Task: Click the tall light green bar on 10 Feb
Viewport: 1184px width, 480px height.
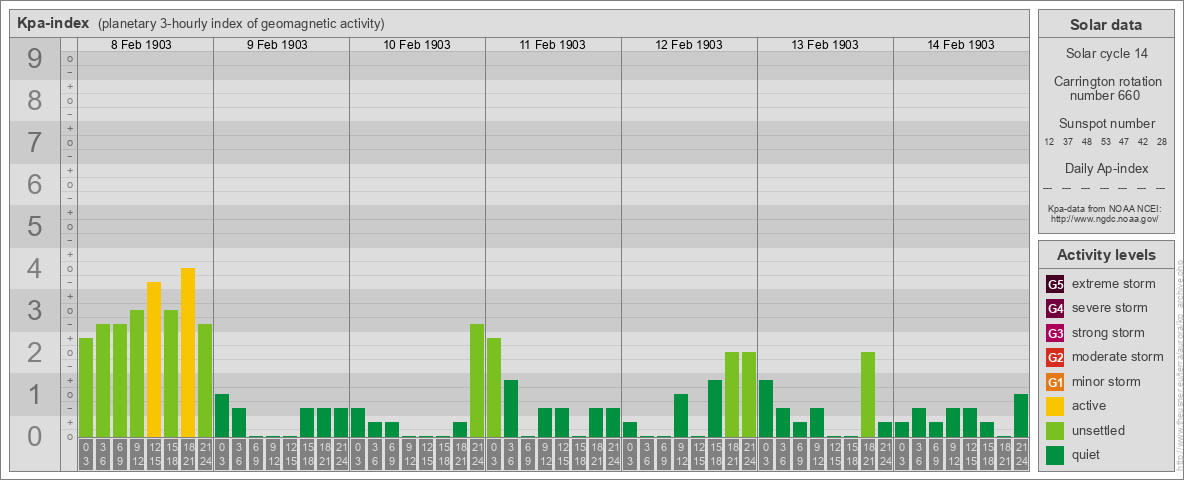Action: point(477,380)
